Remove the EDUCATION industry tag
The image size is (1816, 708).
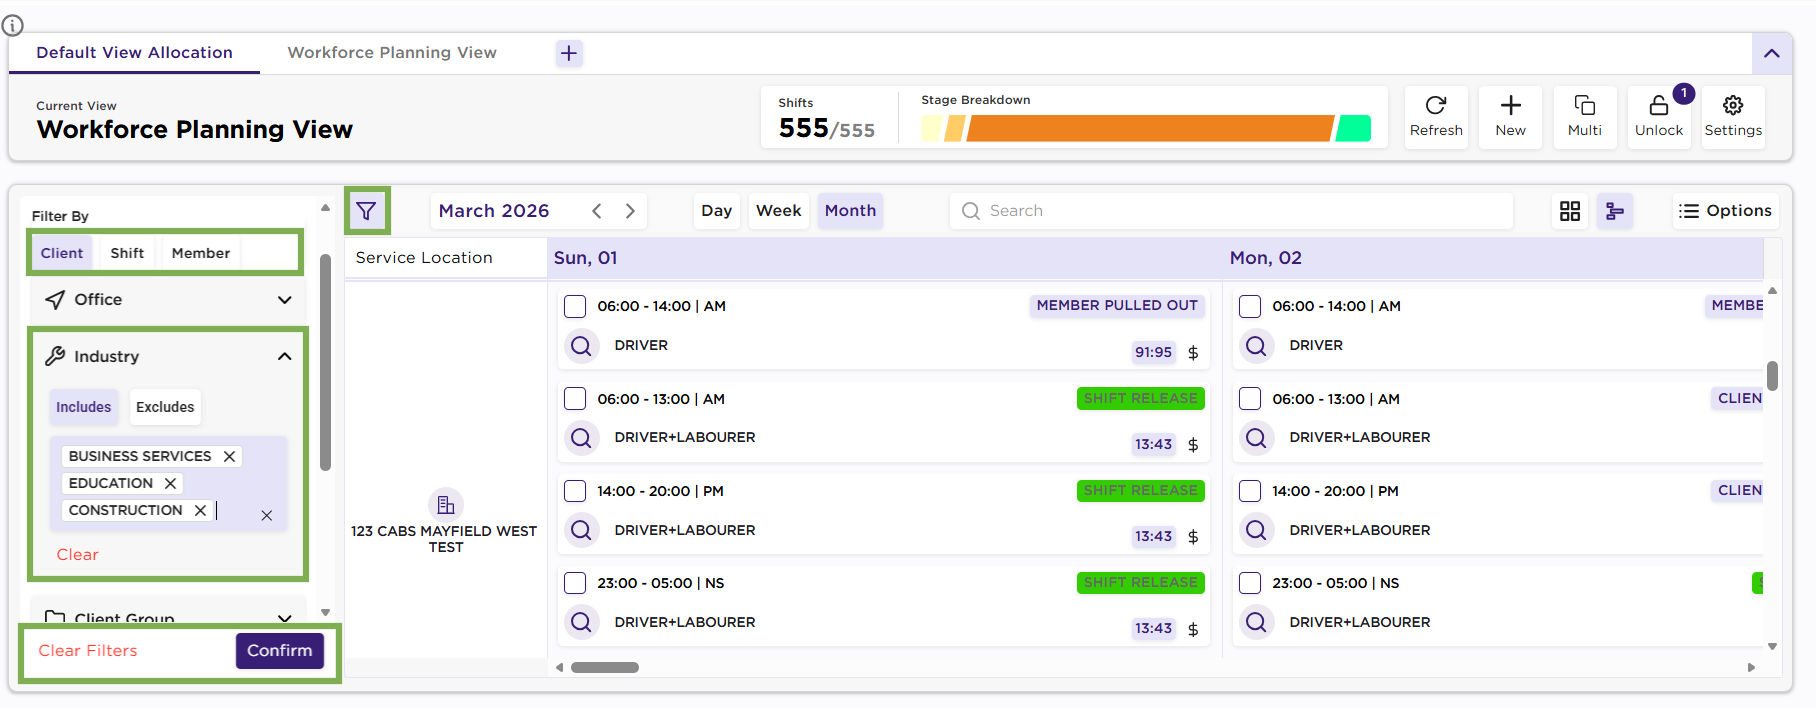coord(170,483)
